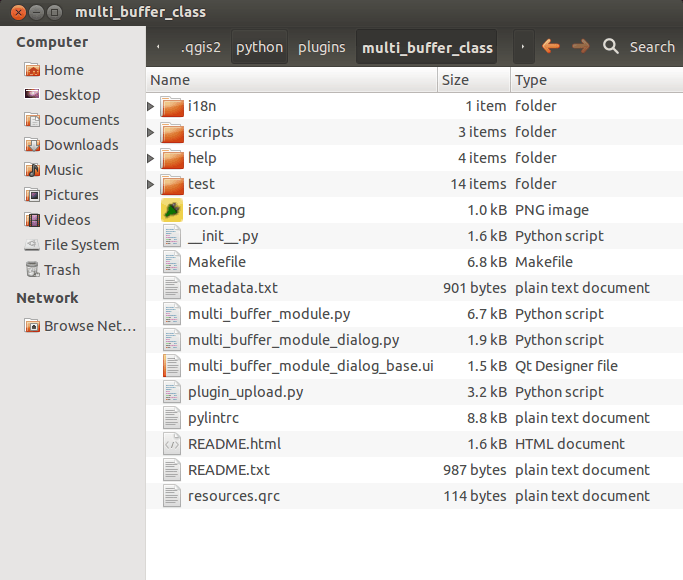Click the forward arrow in toolbar
The height and width of the screenshot is (580, 683).
click(581, 46)
